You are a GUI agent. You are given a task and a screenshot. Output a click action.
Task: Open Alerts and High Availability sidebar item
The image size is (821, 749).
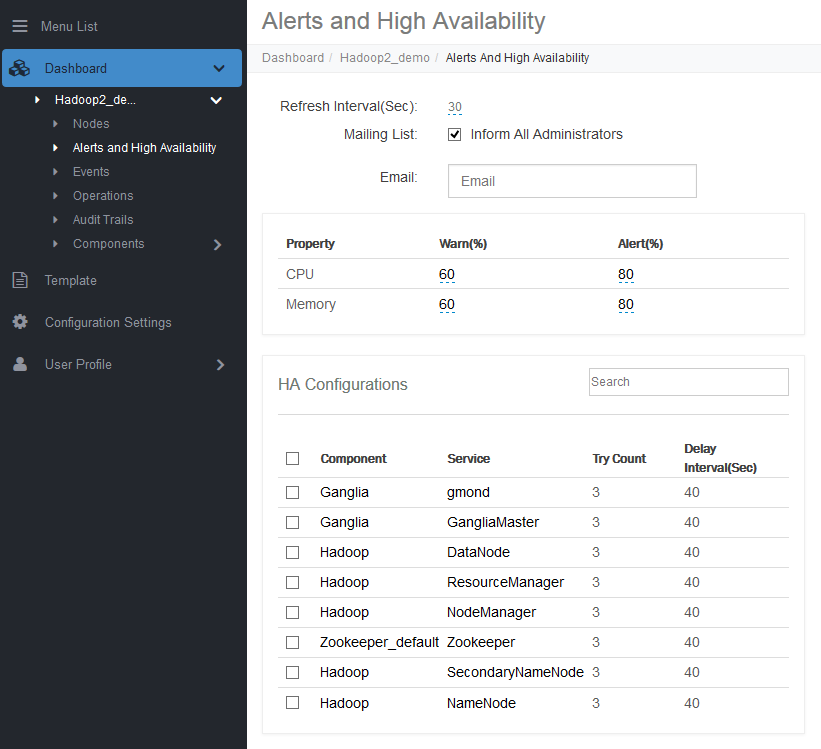tap(144, 148)
